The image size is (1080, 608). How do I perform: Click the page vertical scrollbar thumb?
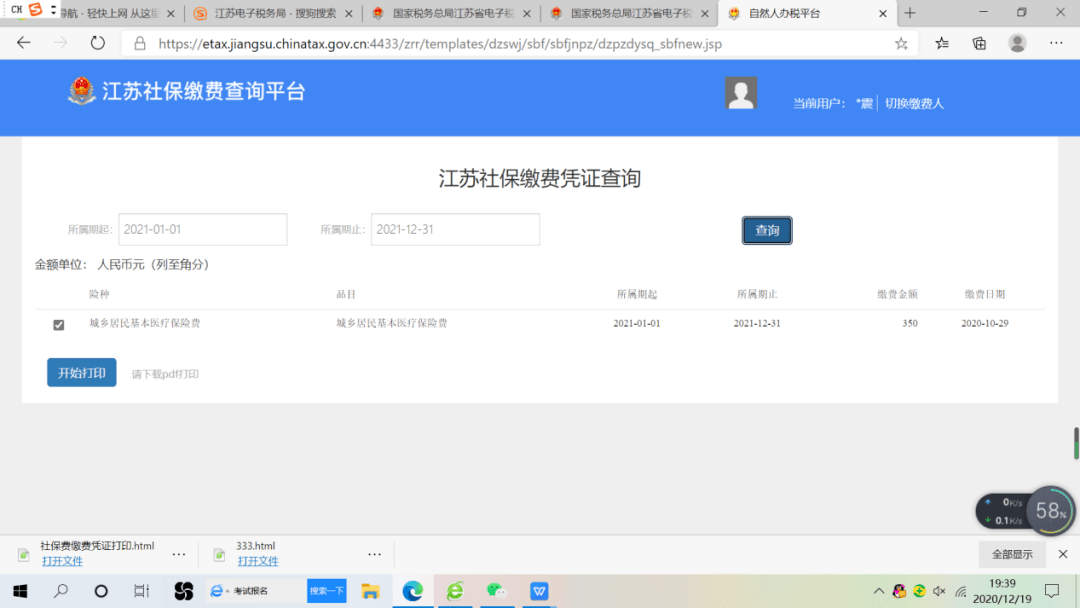(1076, 443)
